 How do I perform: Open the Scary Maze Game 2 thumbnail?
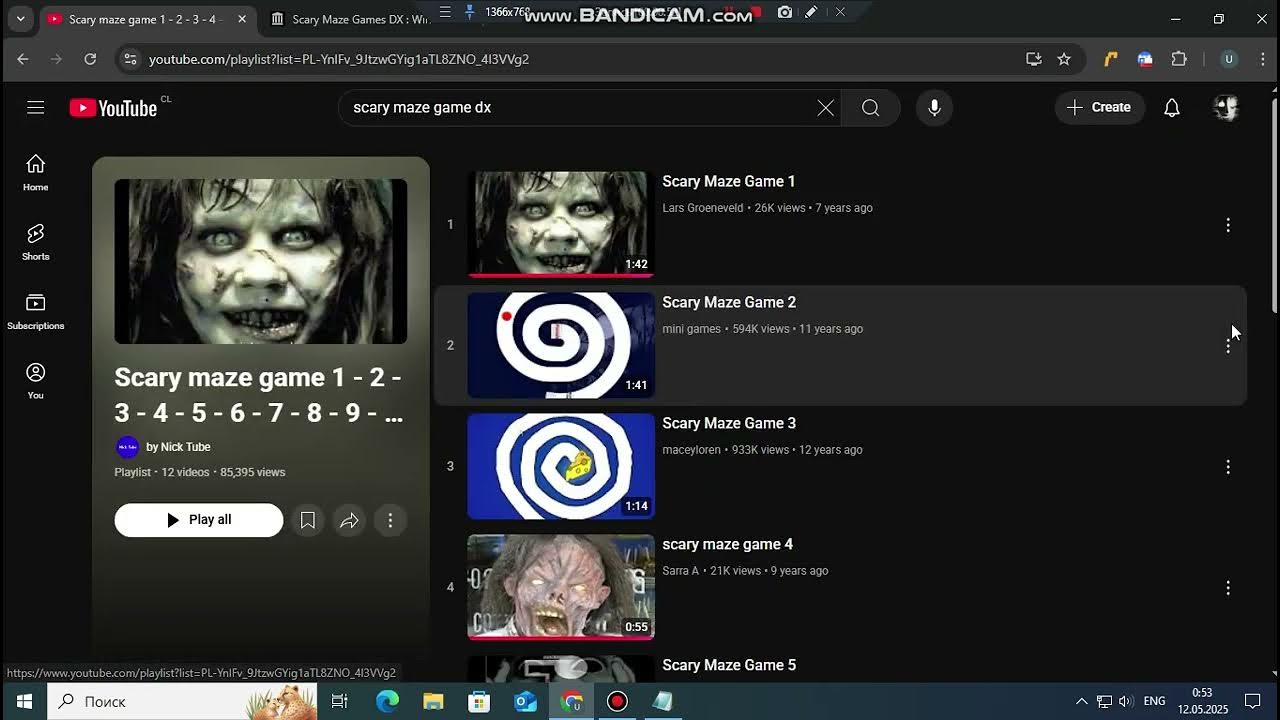click(561, 345)
